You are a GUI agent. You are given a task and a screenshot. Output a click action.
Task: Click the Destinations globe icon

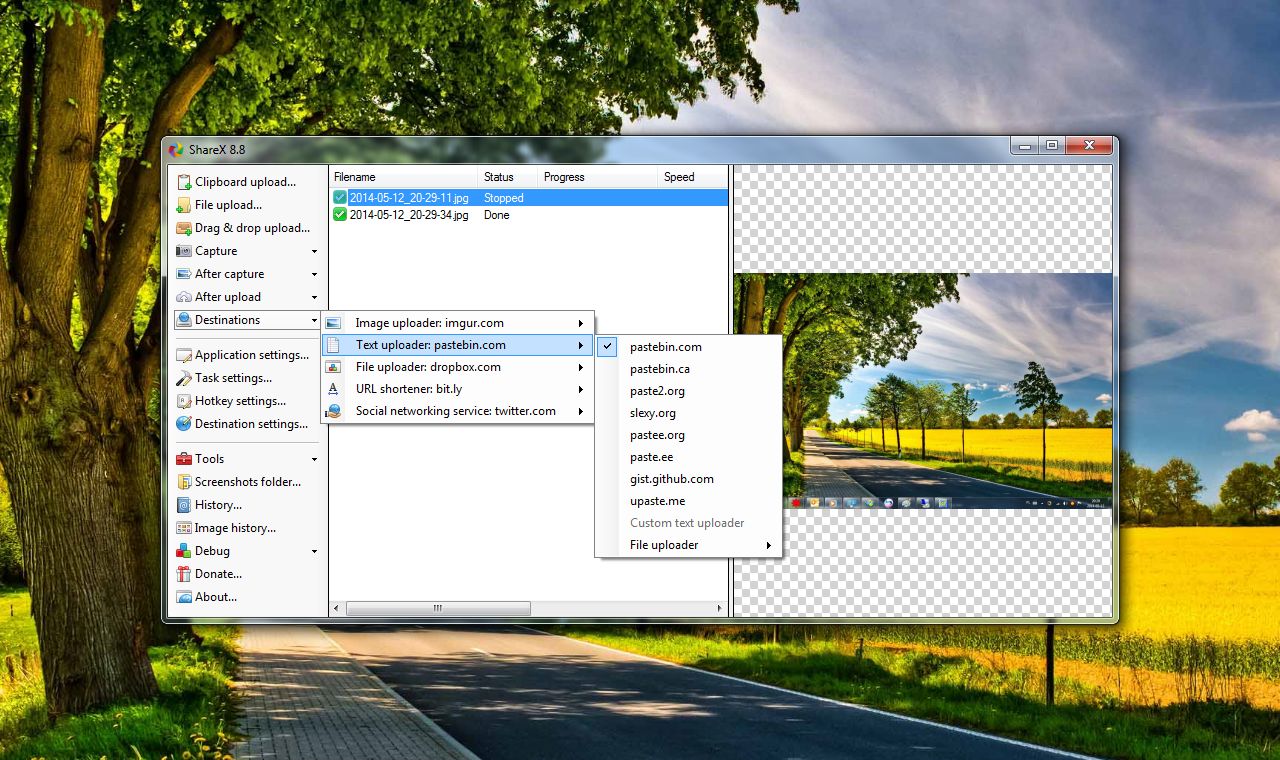pyautogui.click(x=184, y=320)
